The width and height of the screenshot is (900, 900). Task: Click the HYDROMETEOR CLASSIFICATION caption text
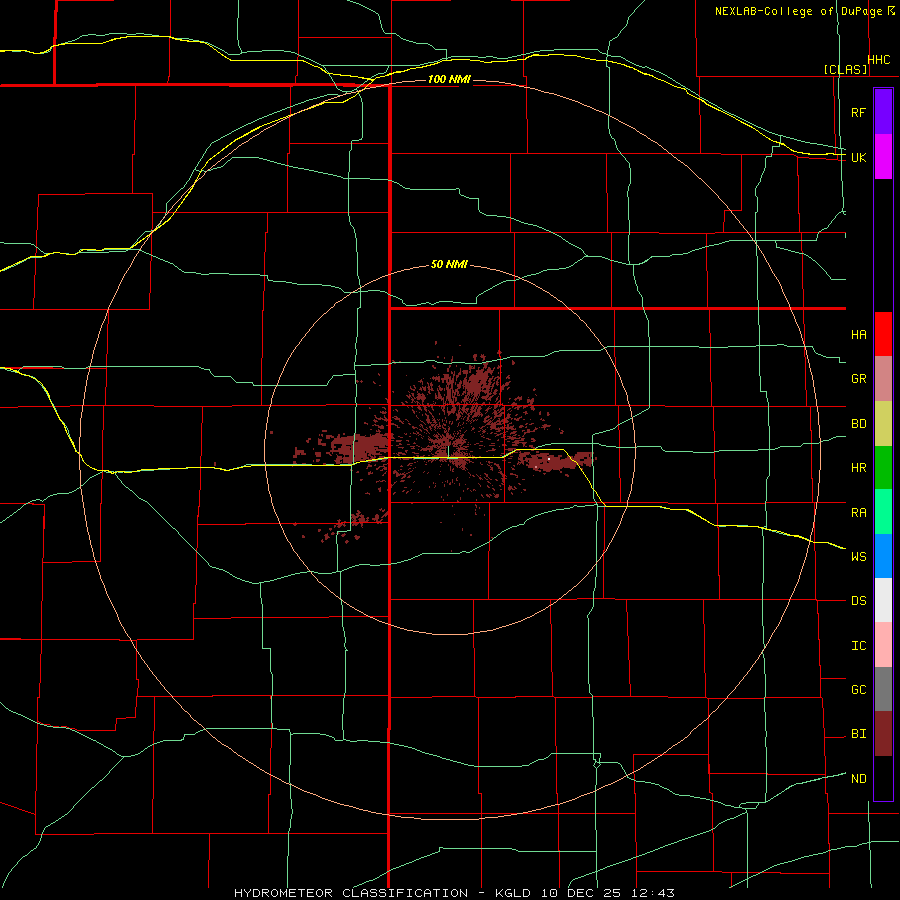point(351,893)
